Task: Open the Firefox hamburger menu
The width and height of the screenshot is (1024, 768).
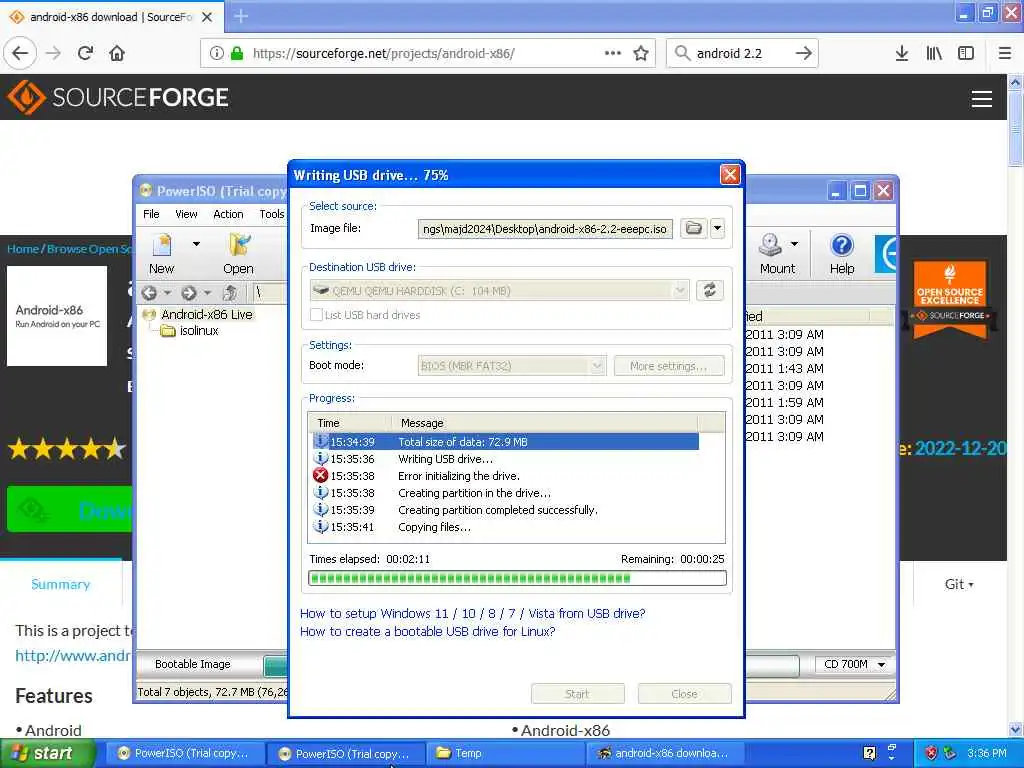Action: pyautogui.click(x=1005, y=54)
